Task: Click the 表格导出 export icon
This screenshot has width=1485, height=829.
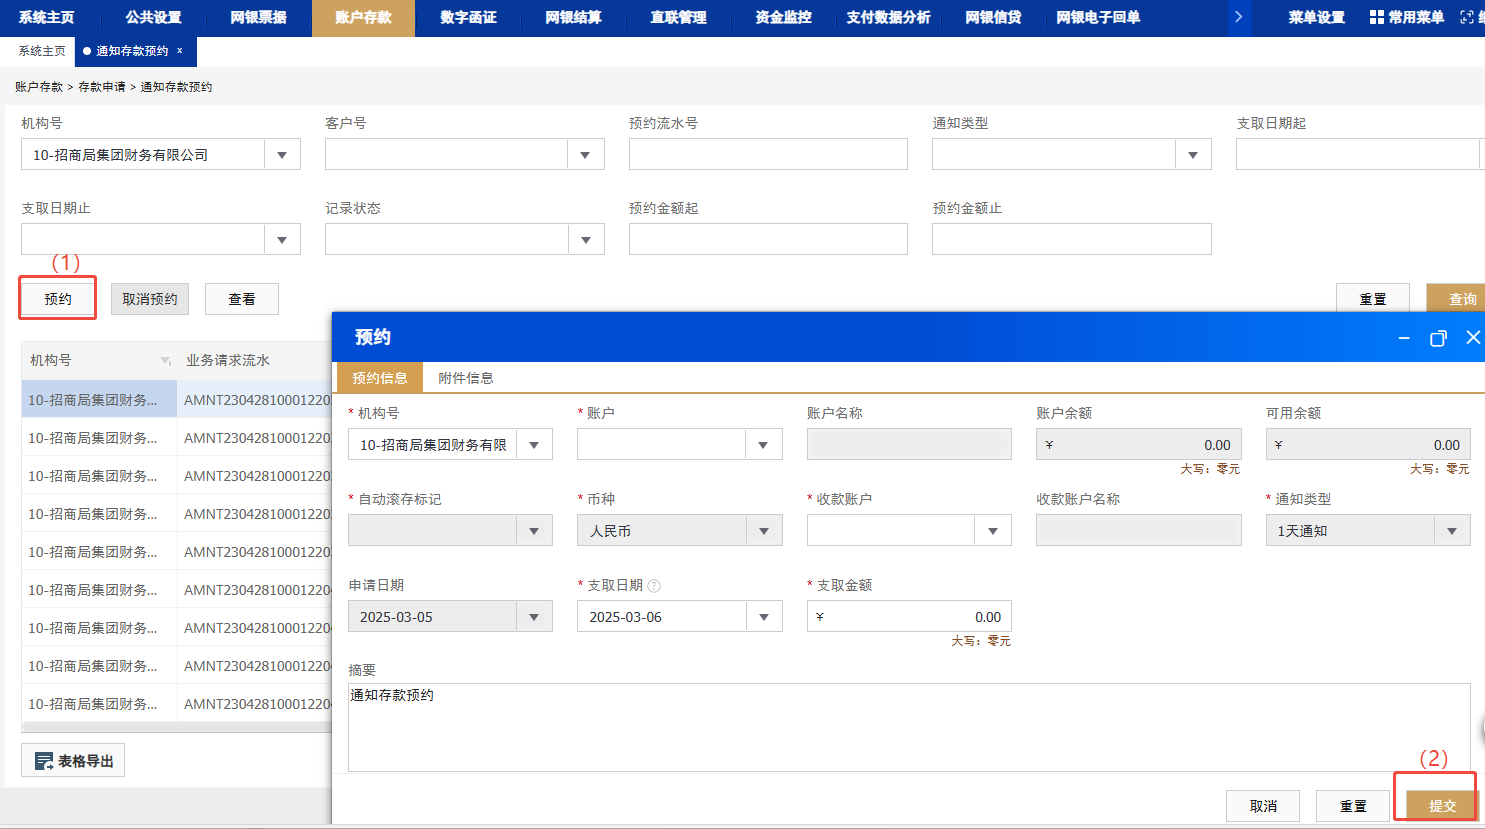Action: pos(44,761)
